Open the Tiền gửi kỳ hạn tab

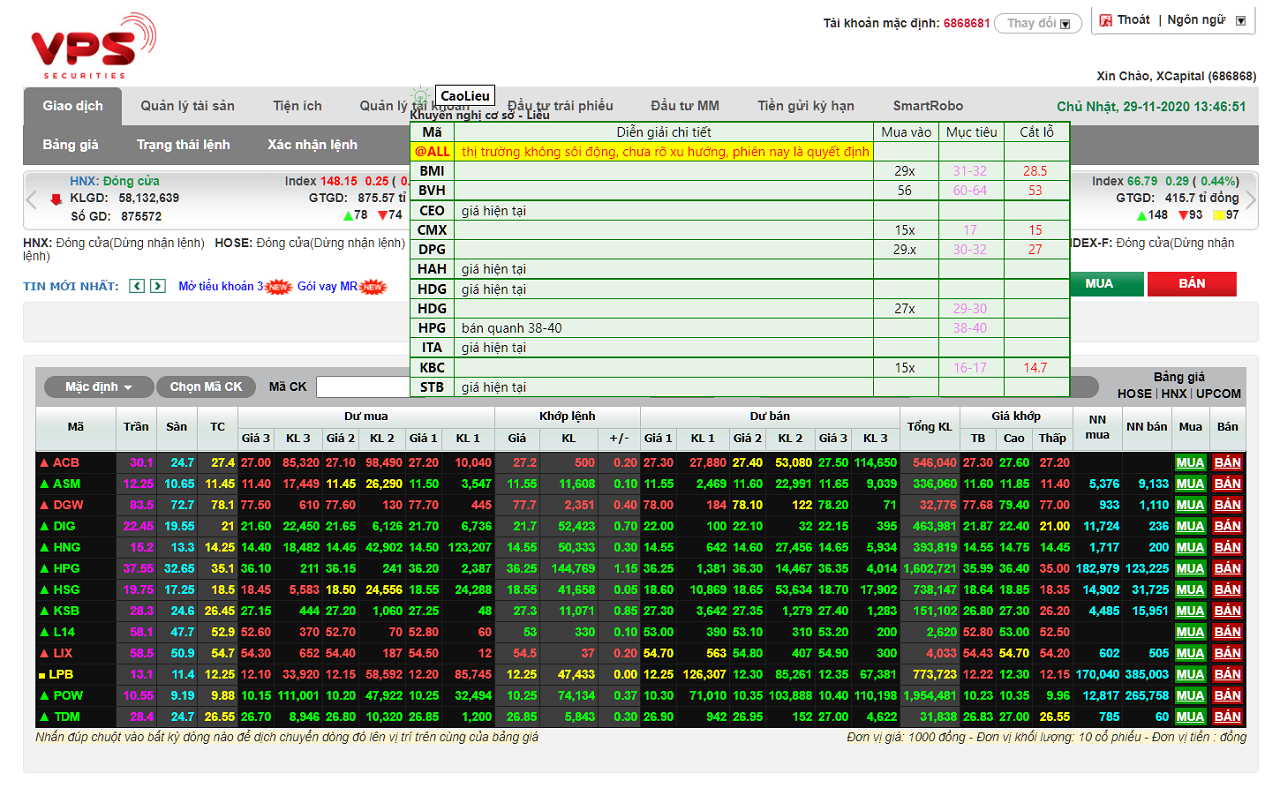(806, 106)
